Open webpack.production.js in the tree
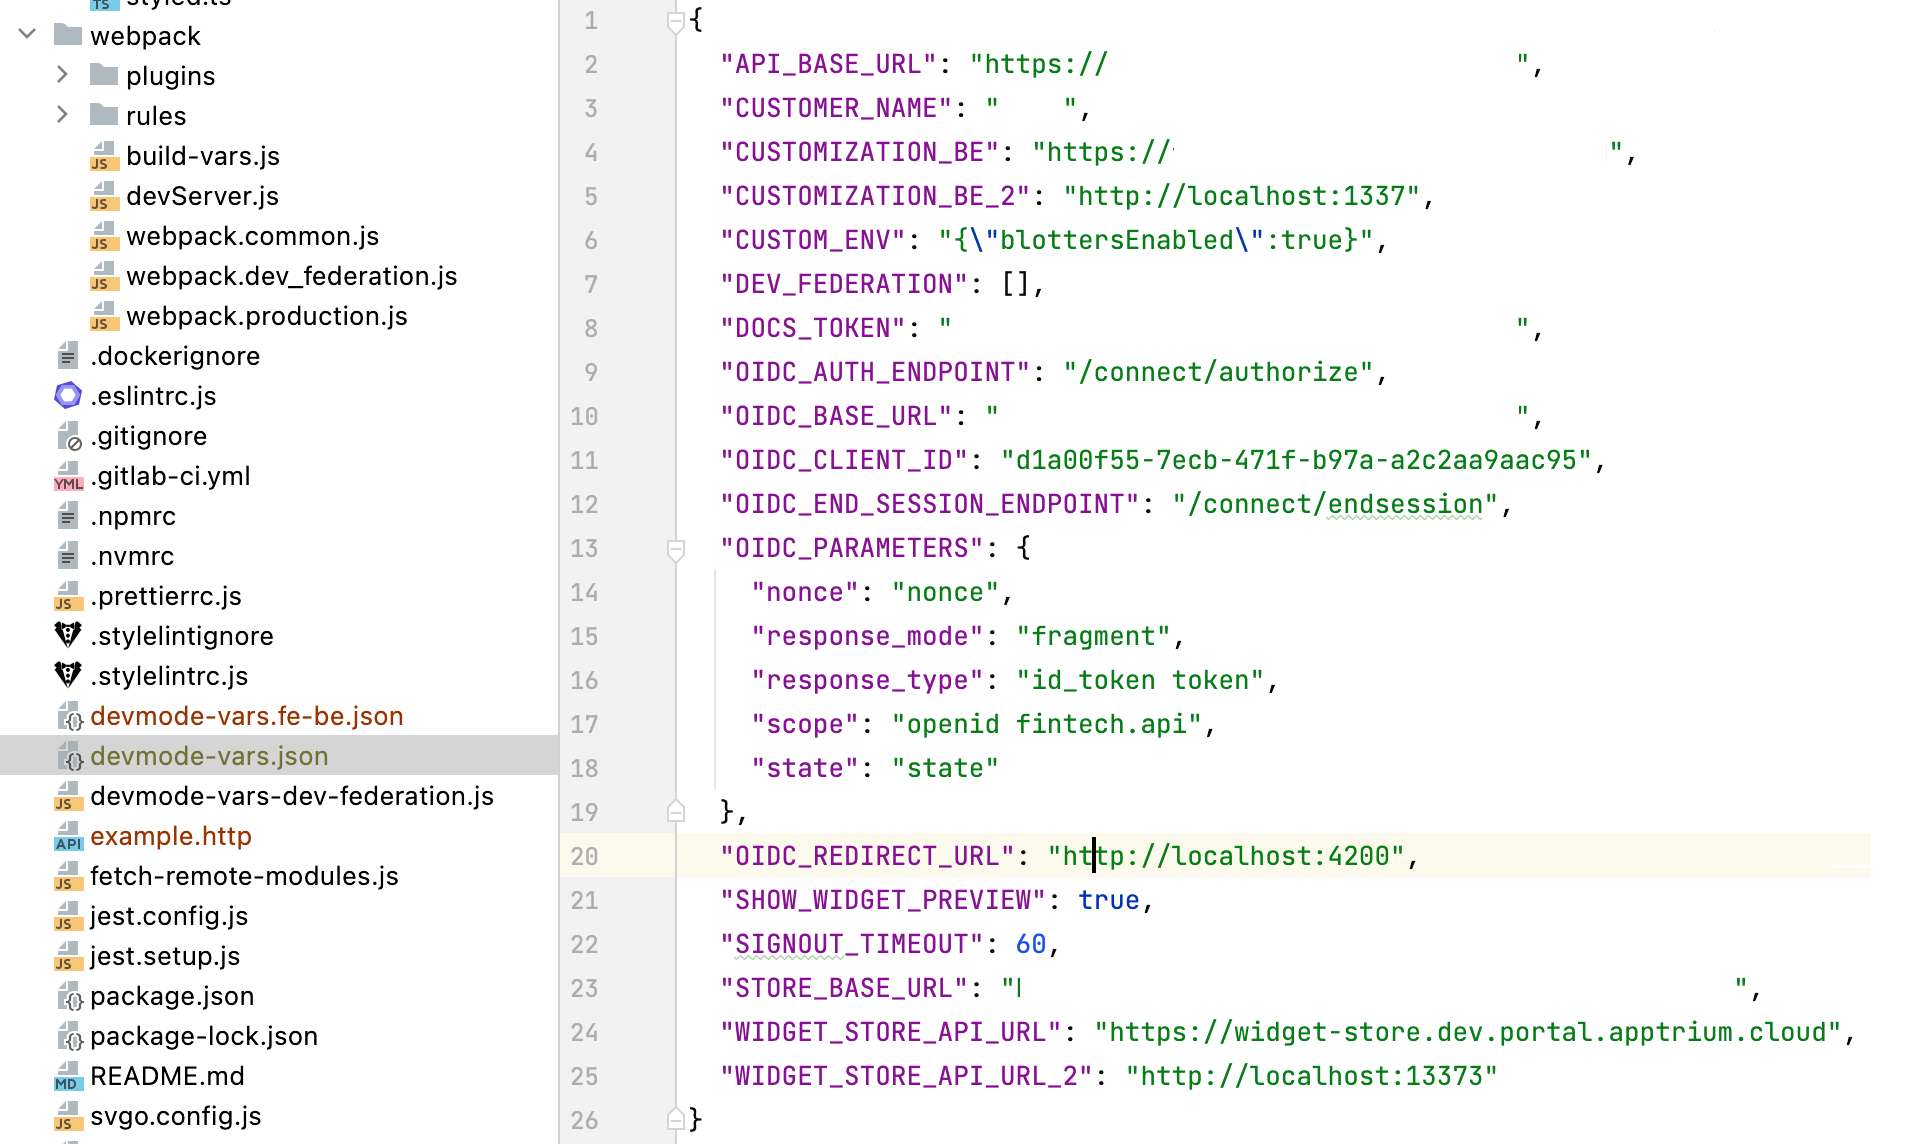The width and height of the screenshot is (1910, 1144). 266,316
